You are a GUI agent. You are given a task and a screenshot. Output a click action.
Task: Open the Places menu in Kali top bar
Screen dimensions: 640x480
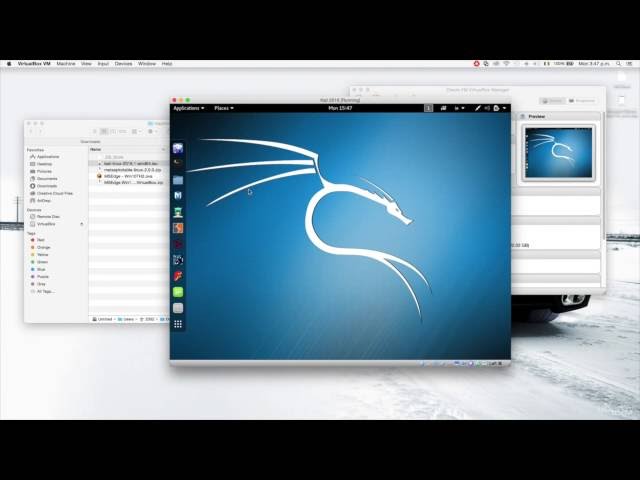pyautogui.click(x=224, y=108)
